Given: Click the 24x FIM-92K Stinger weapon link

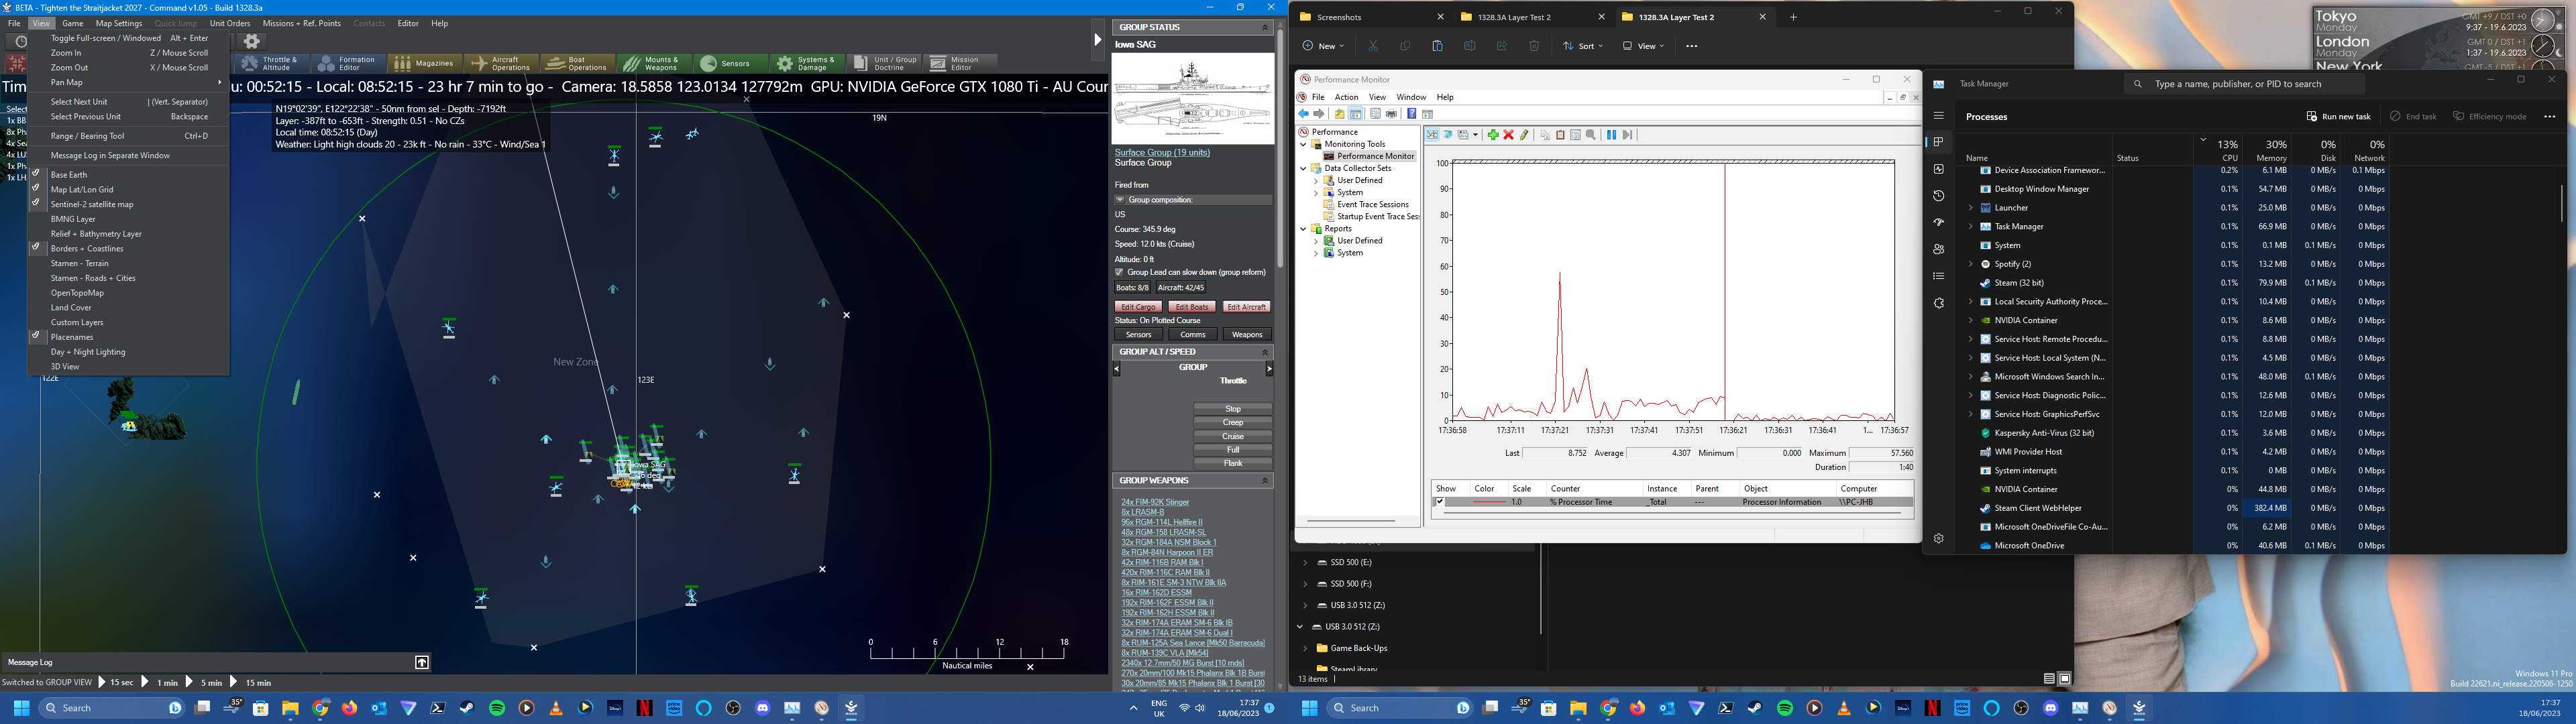Looking at the screenshot, I should 1155,502.
